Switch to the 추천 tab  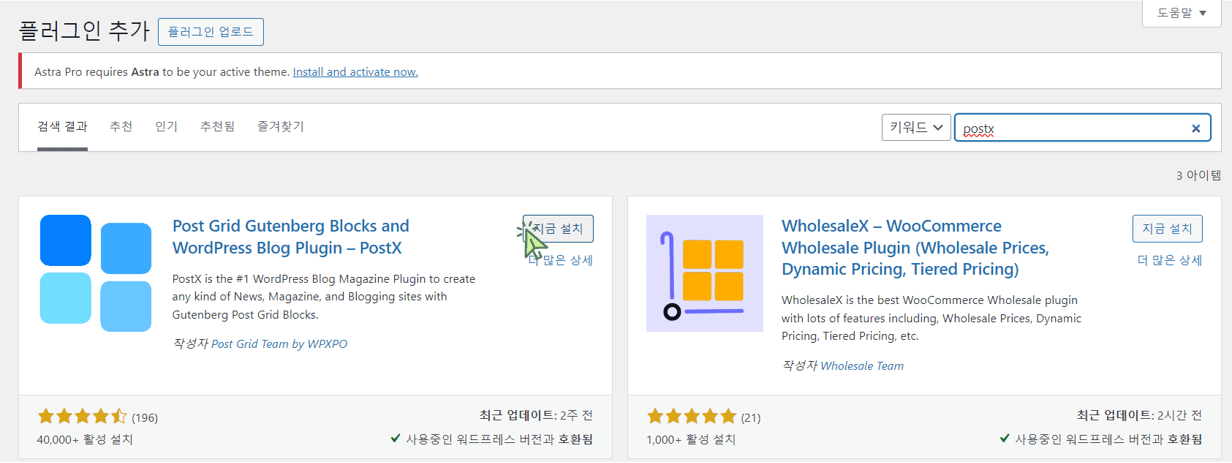coord(121,127)
